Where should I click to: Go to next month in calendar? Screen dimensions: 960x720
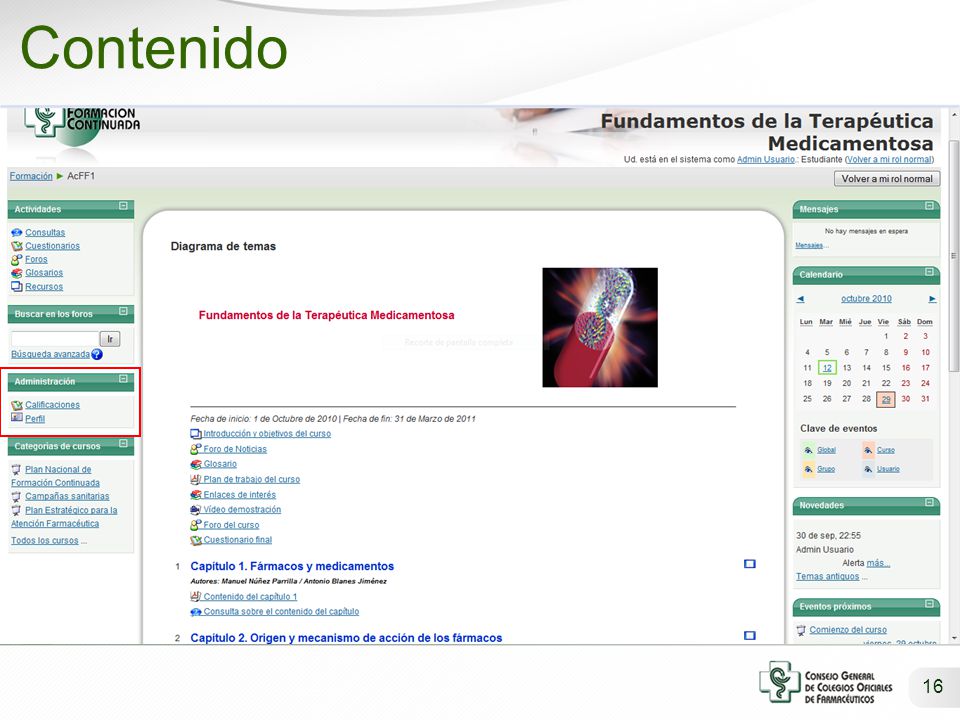(932, 299)
